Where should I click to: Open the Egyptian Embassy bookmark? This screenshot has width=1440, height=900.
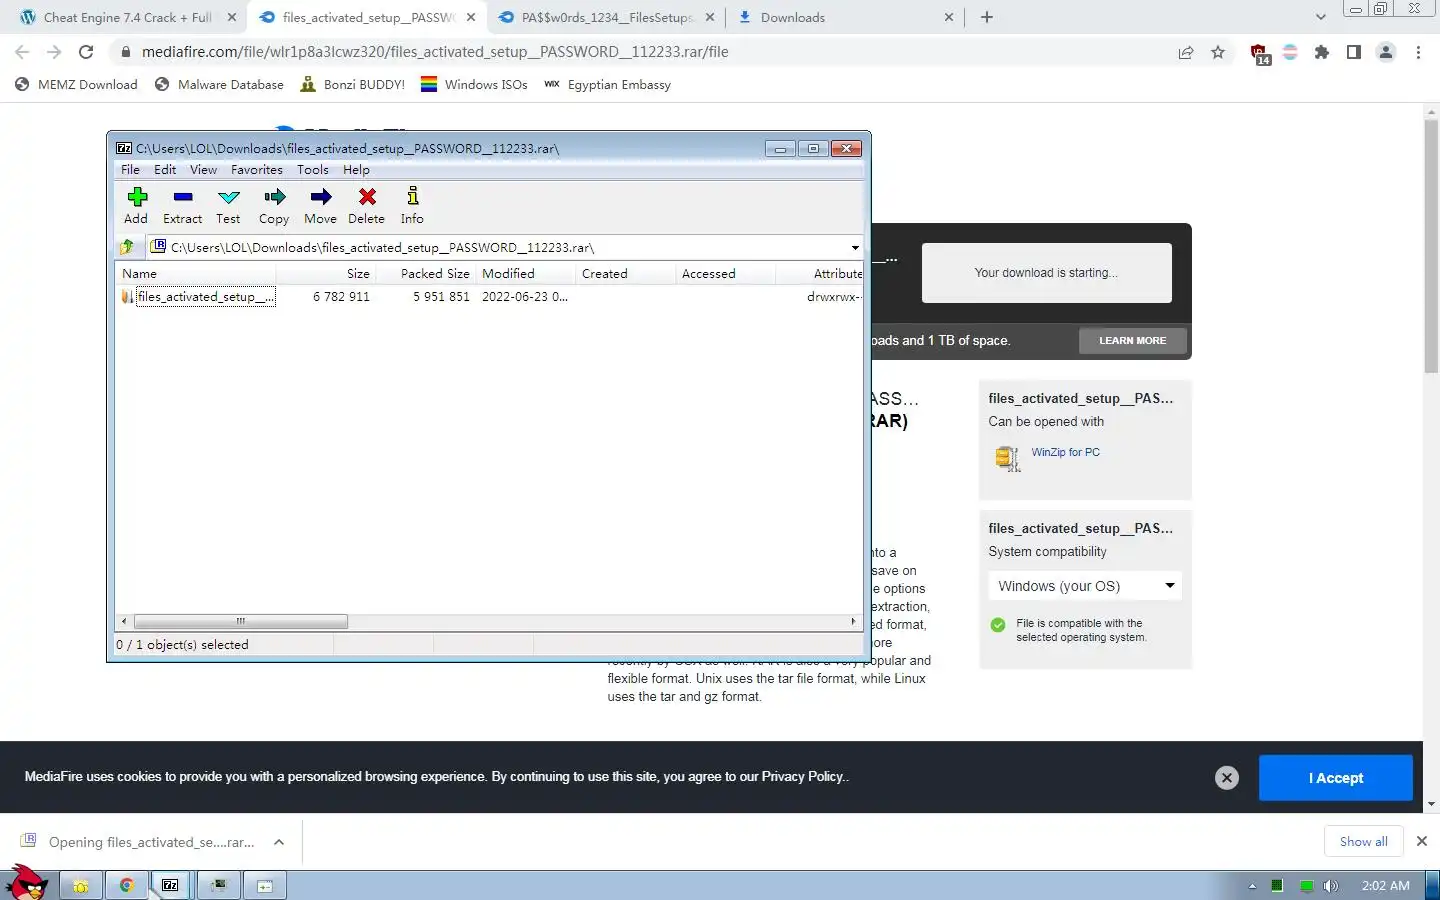[x=607, y=85]
